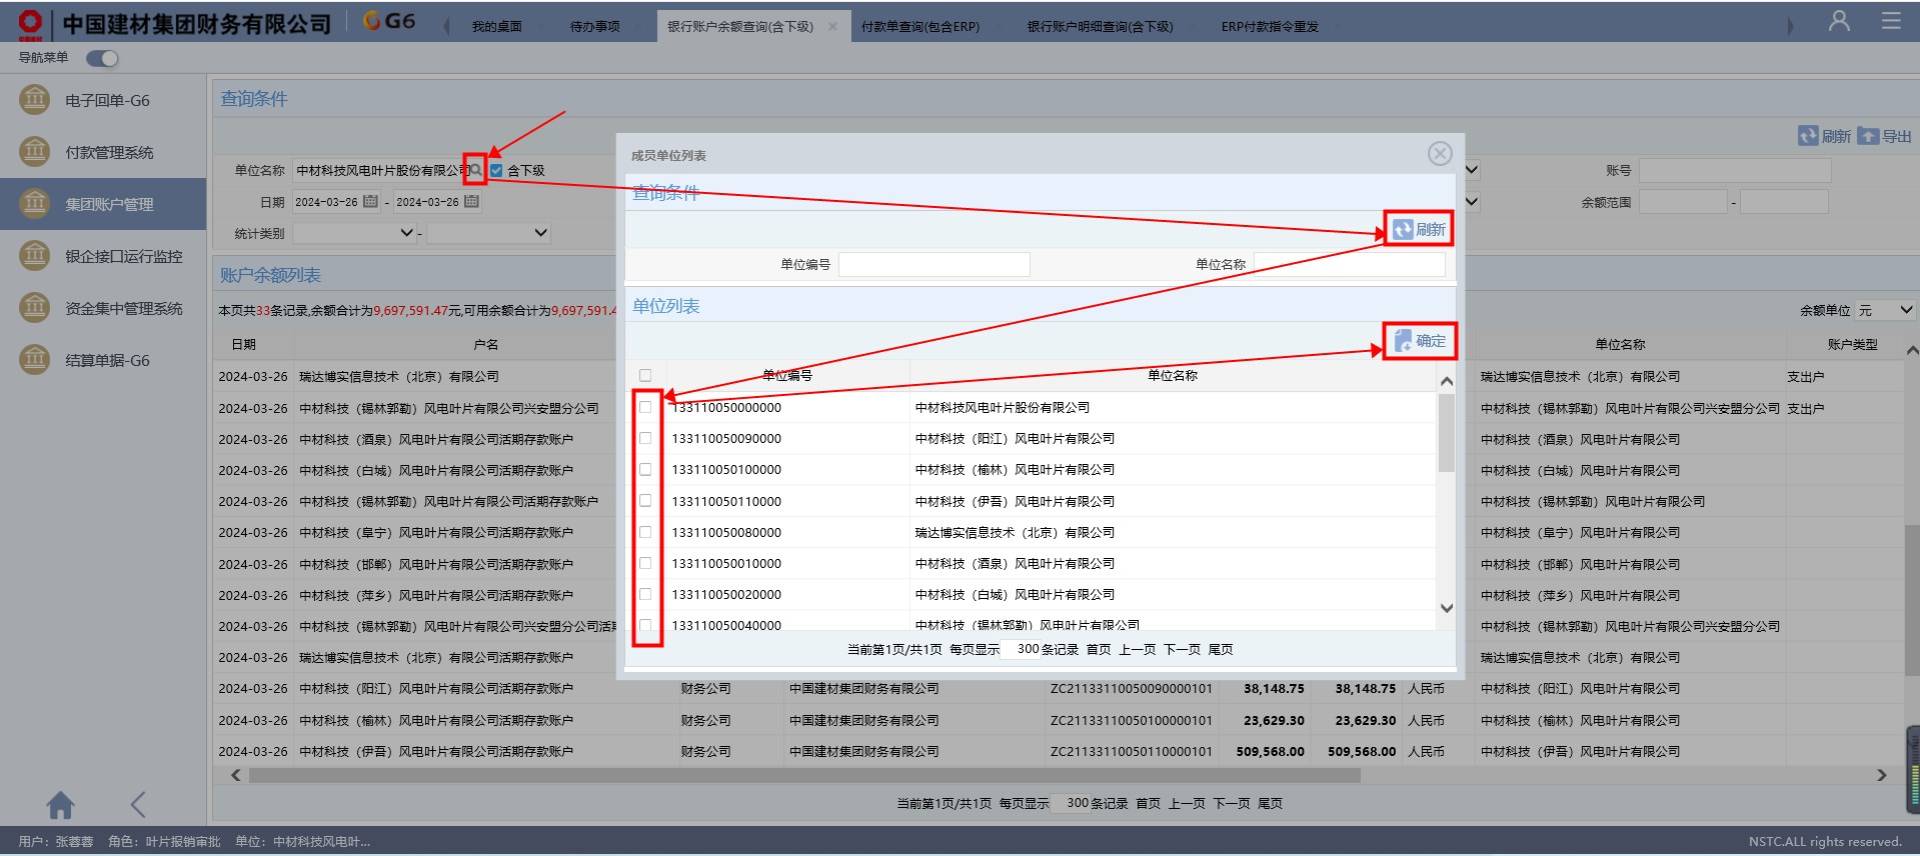This screenshot has height=856, width=1920.
Task: Check the box for unit 133110050010000
Action: [645, 563]
